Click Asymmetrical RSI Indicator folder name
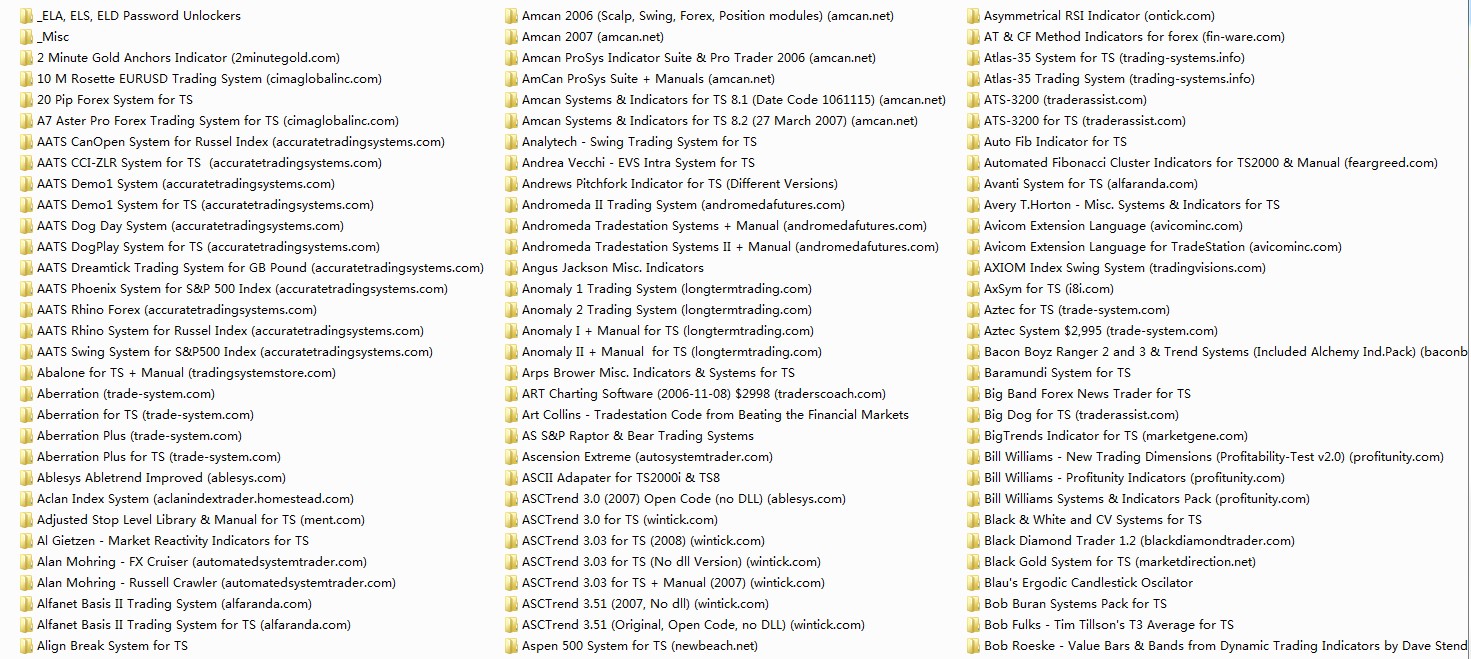 [1099, 16]
